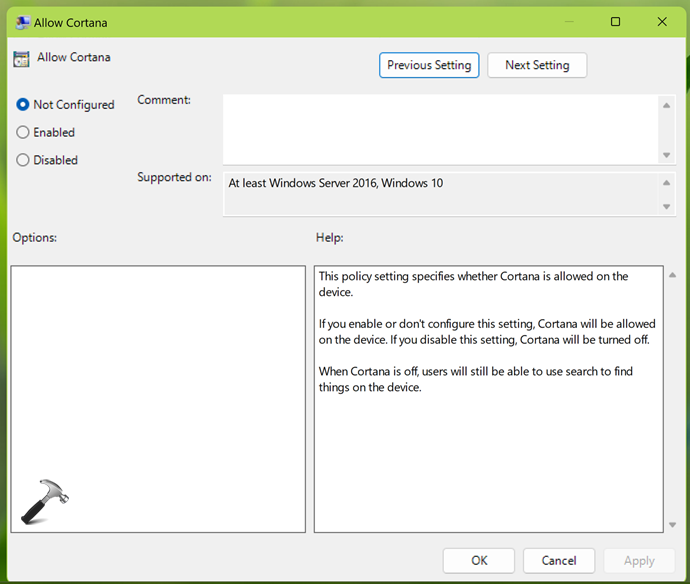
Task: Click up arrow in Supported on box
Action: click(x=667, y=182)
